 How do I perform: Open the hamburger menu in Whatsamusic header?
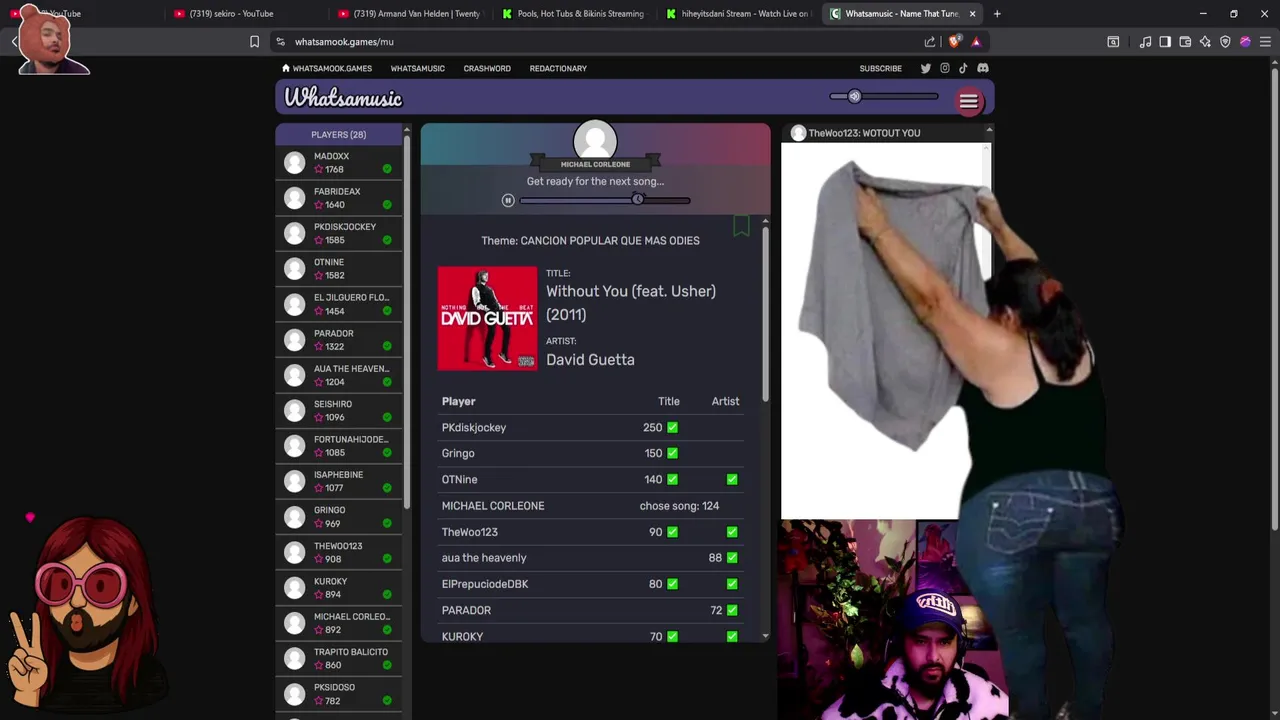[x=968, y=101]
